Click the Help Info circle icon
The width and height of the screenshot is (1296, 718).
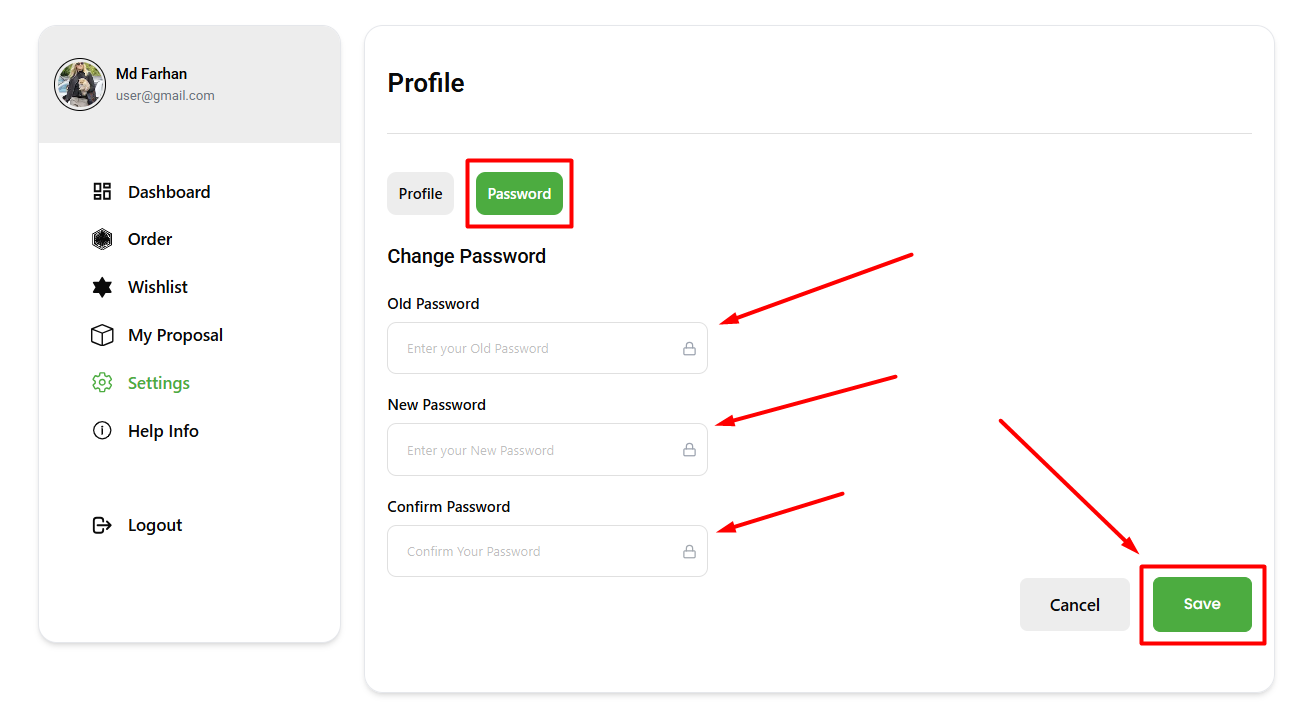[102, 431]
